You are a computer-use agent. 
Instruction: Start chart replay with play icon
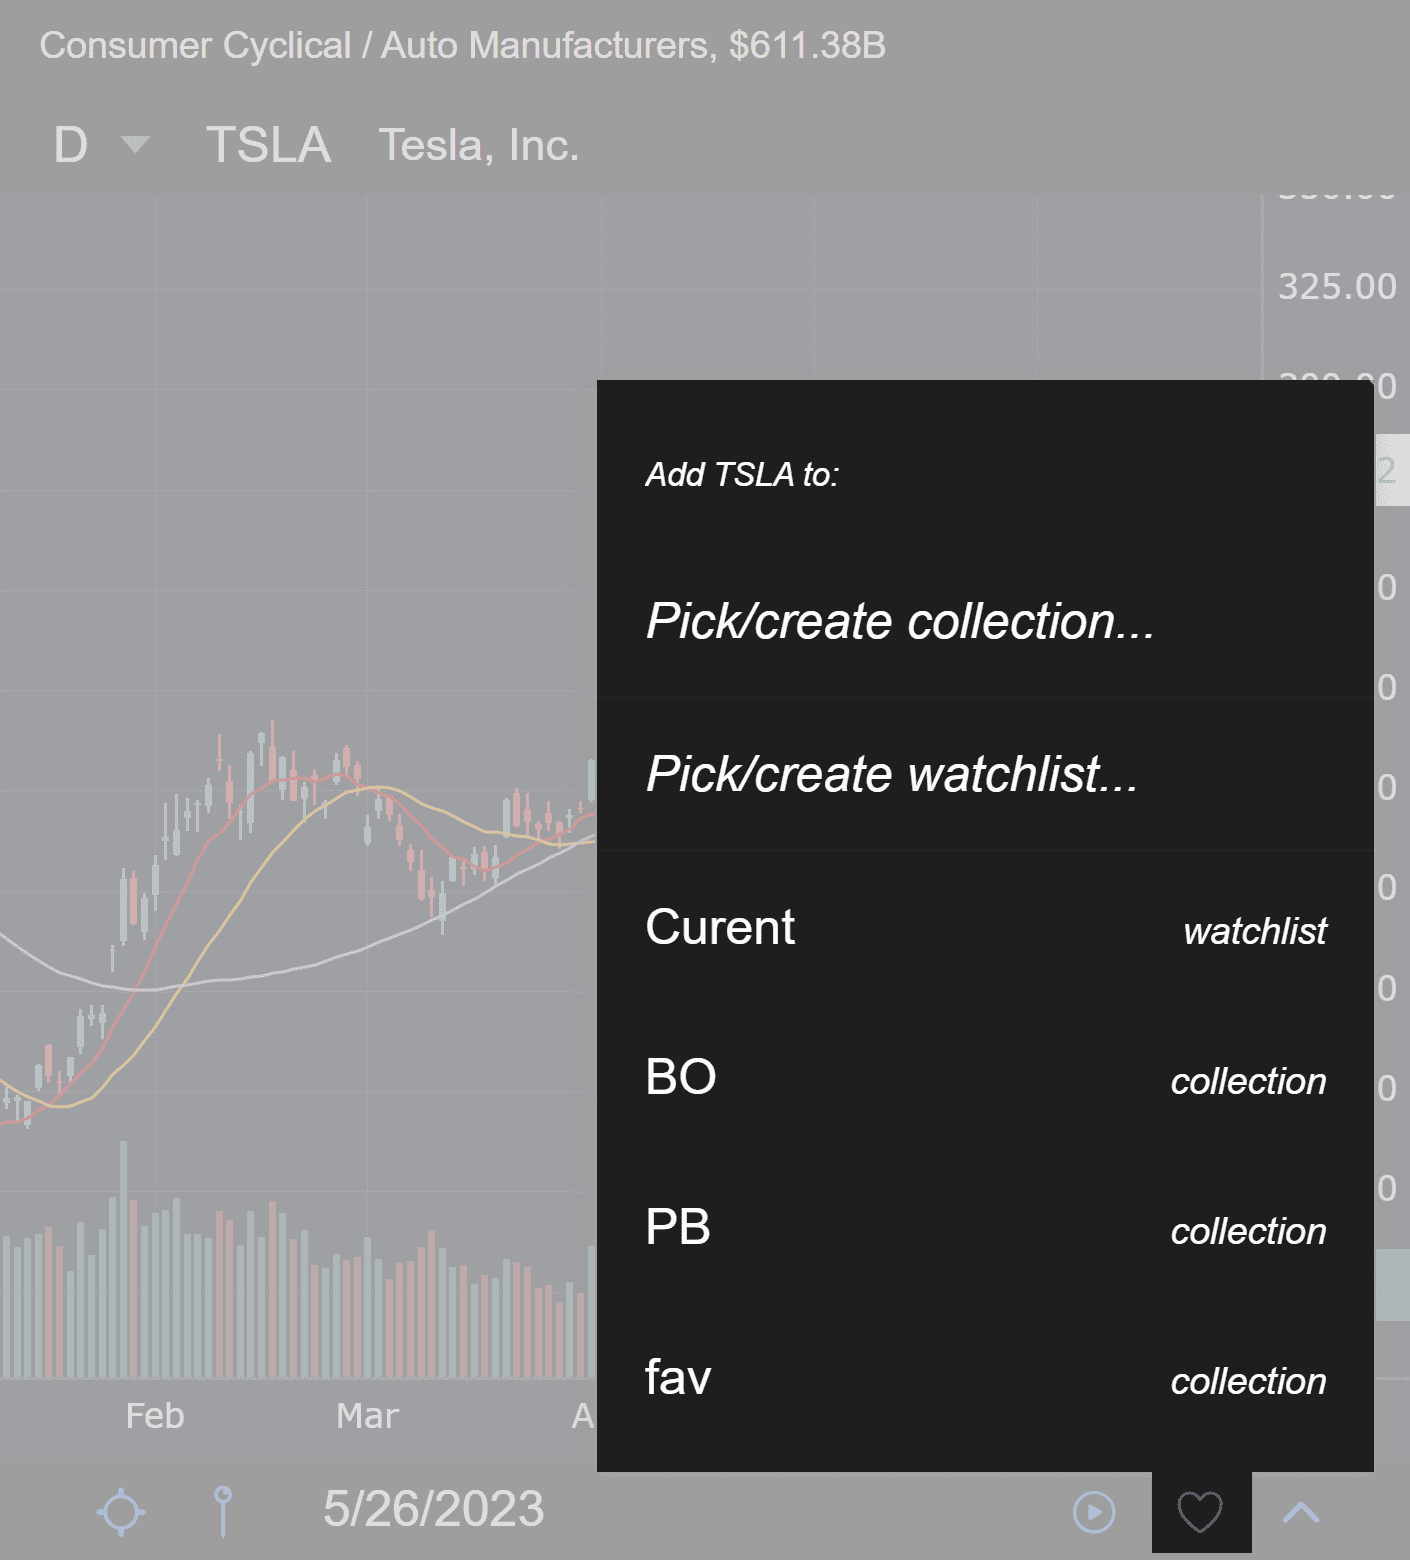(x=1094, y=1512)
